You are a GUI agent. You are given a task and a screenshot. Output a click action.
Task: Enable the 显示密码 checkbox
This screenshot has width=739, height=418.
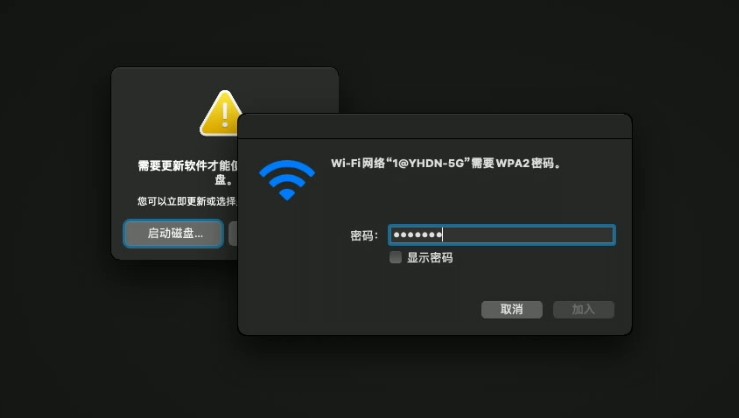[x=395, y=257]
